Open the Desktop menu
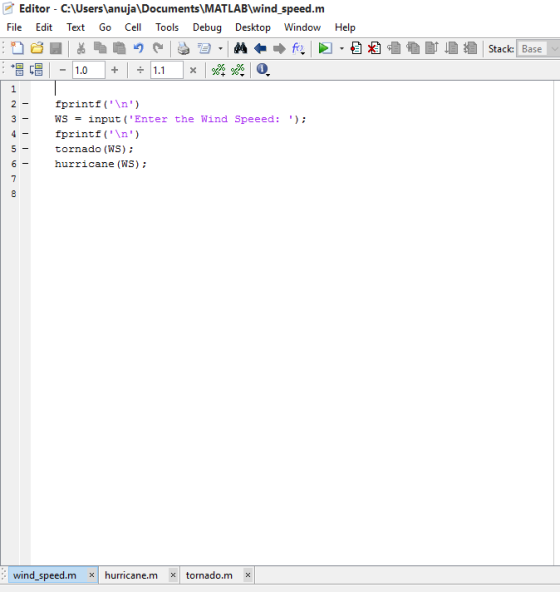 pos(253,27)
